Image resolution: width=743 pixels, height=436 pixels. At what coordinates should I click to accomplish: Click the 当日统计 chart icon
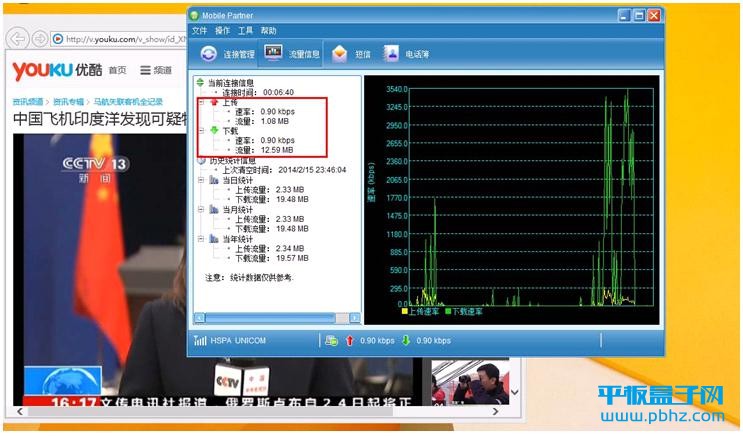click(214, 180)
